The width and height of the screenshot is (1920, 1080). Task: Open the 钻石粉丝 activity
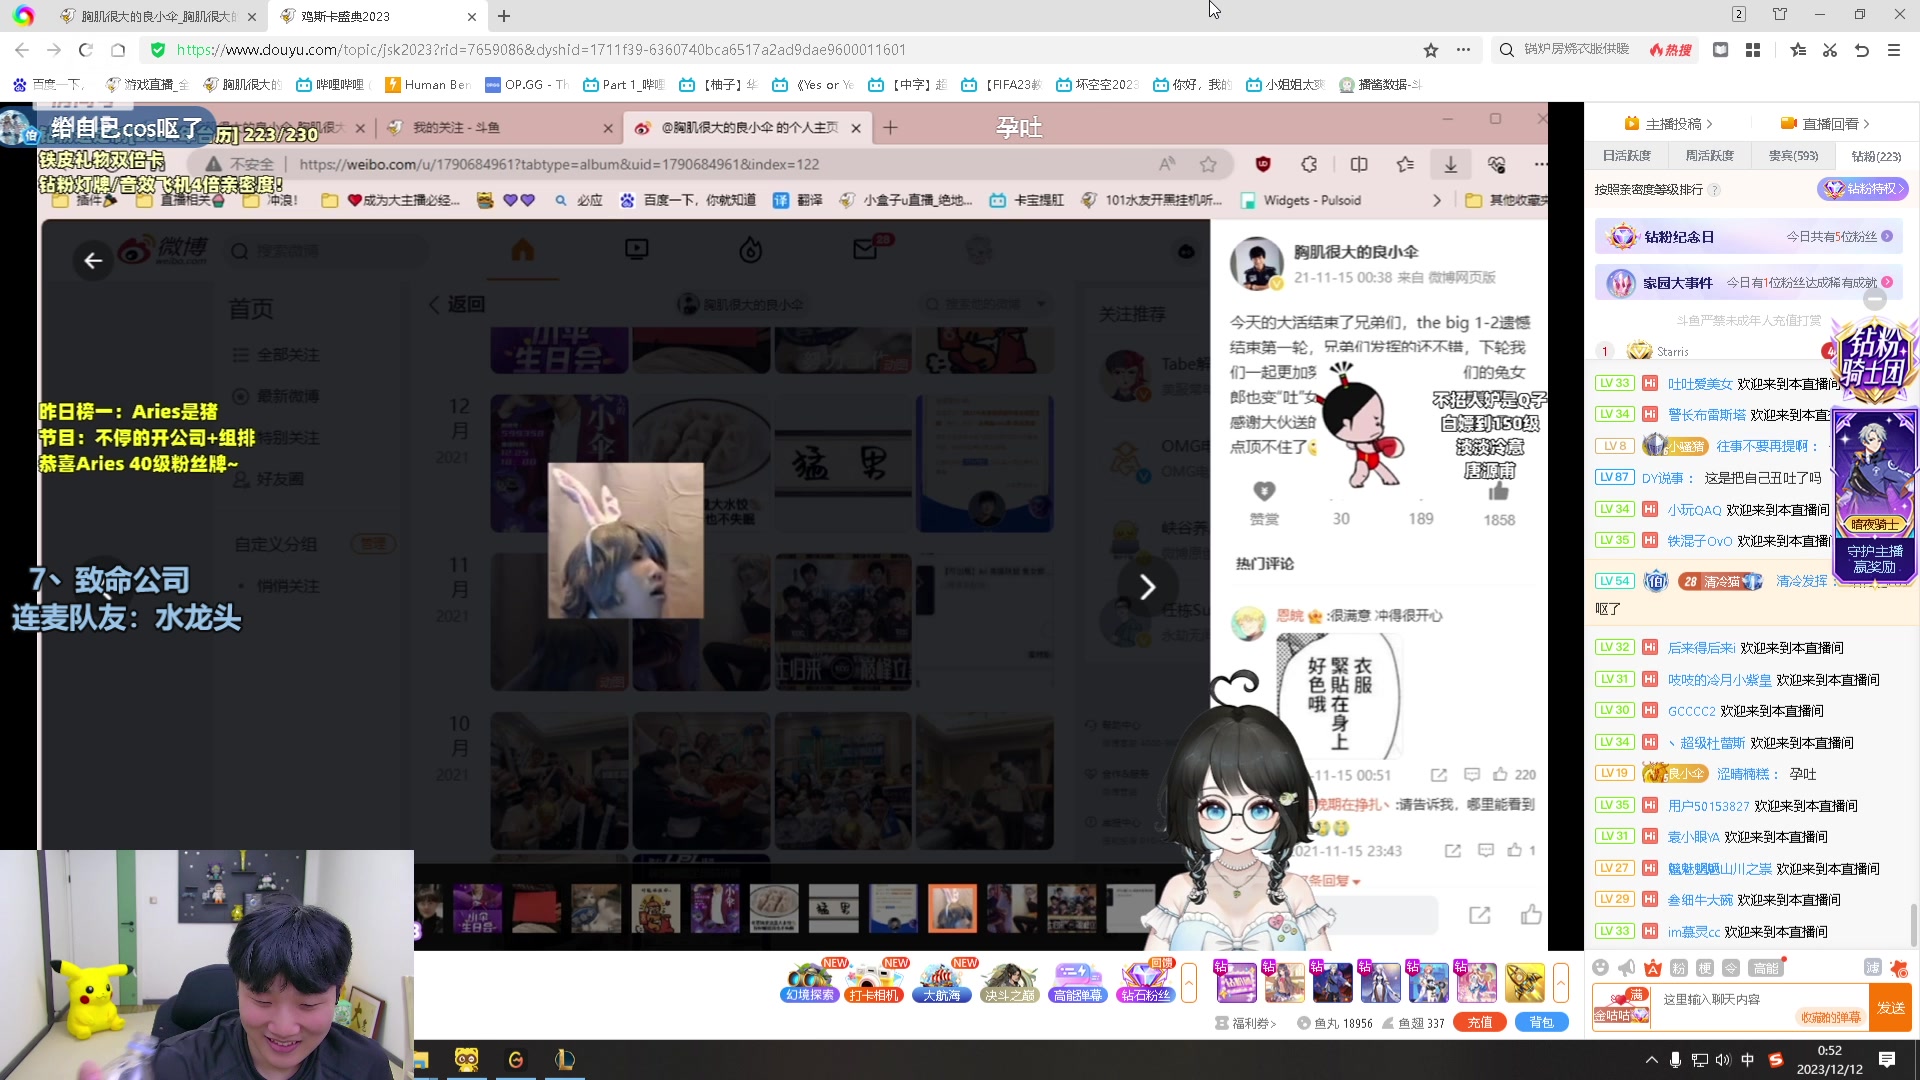tap(1145, 981)
